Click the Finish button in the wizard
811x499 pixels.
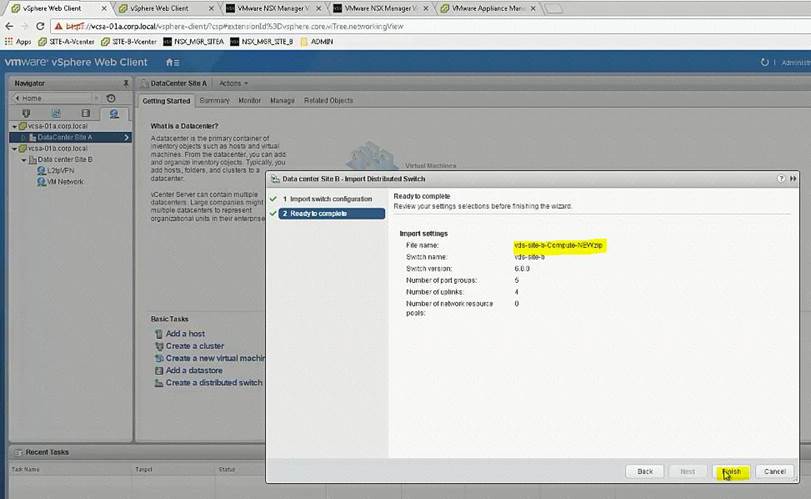coord(731,471)
